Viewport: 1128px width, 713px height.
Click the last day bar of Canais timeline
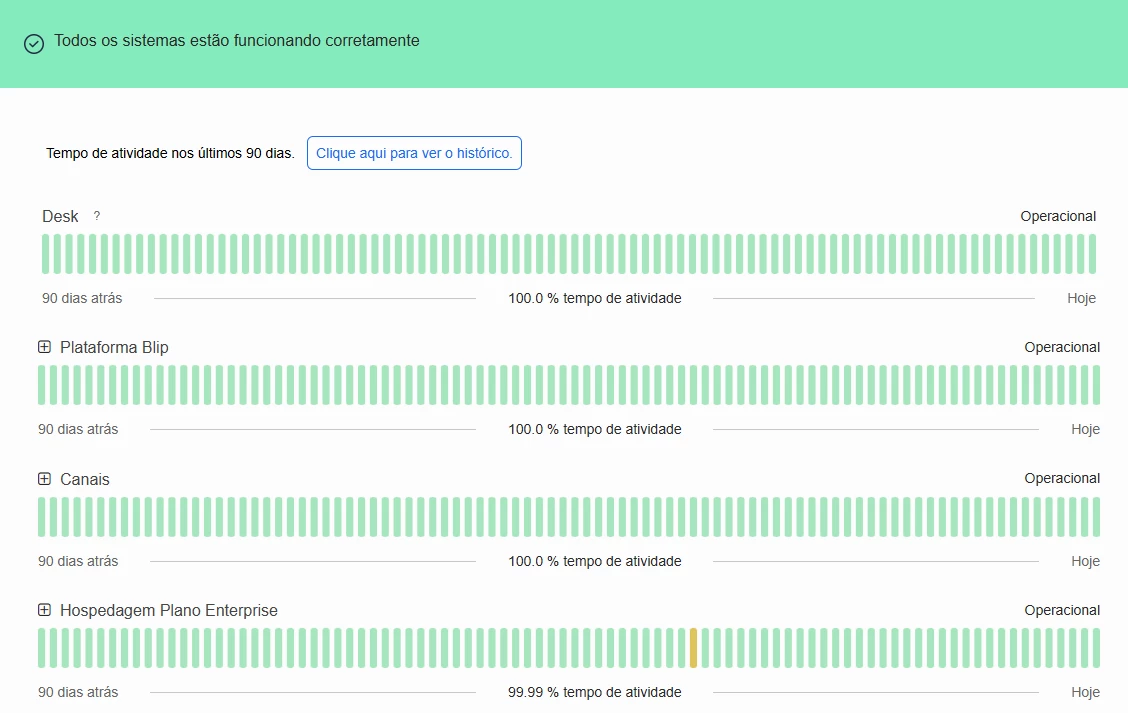coord(1096,517)
